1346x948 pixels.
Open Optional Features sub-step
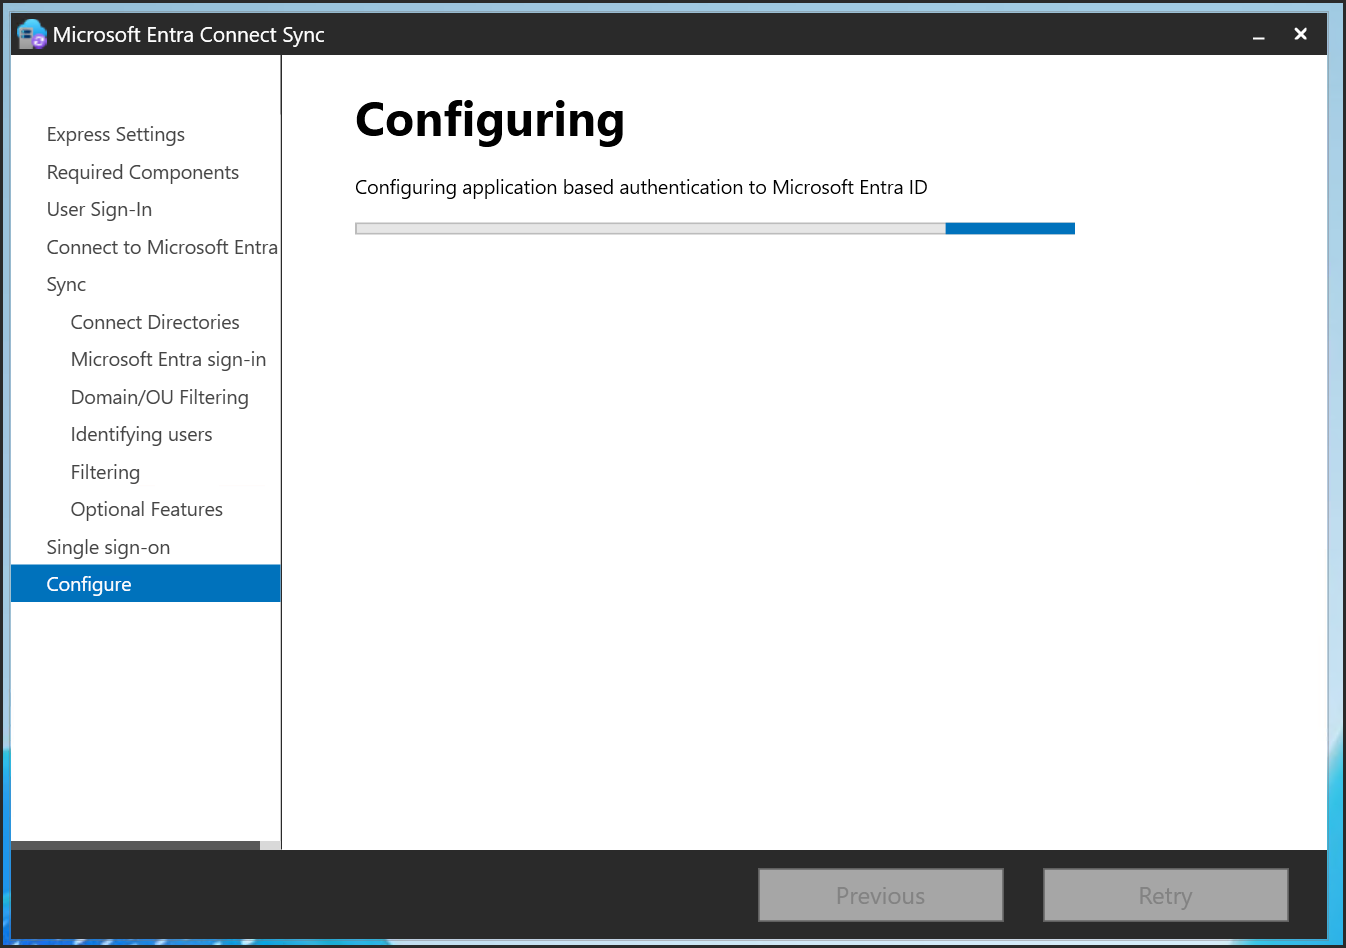coord(147,509)
